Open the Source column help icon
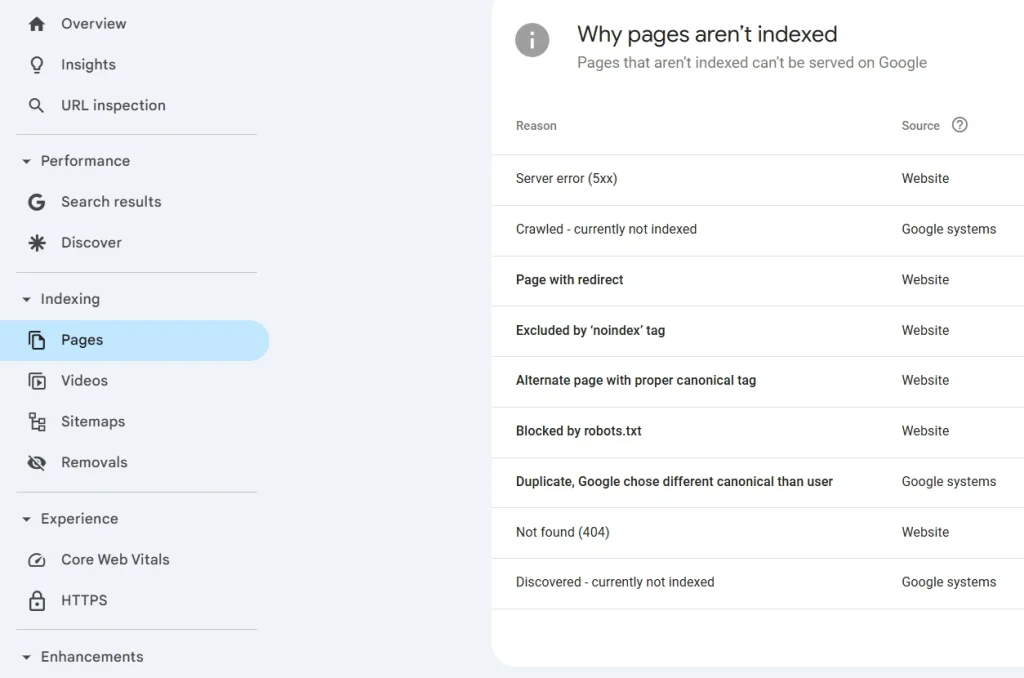 [960, 125]
